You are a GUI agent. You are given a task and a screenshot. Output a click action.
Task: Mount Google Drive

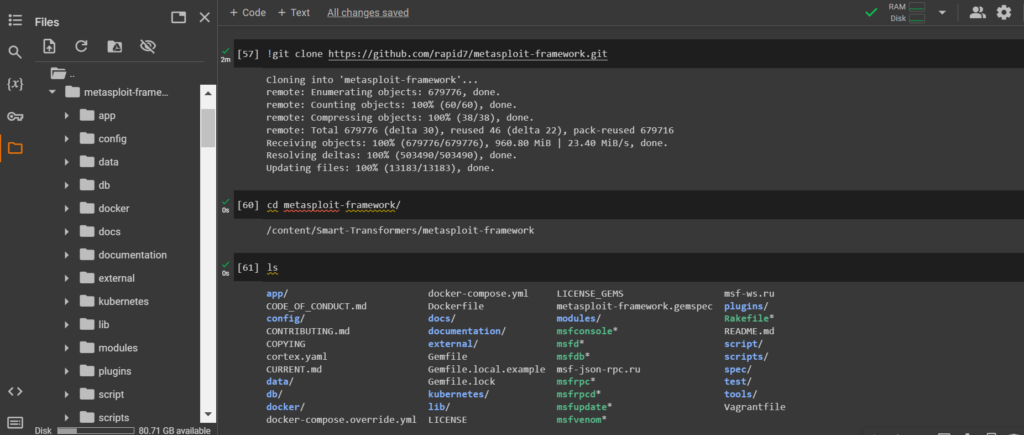point(114,46)
